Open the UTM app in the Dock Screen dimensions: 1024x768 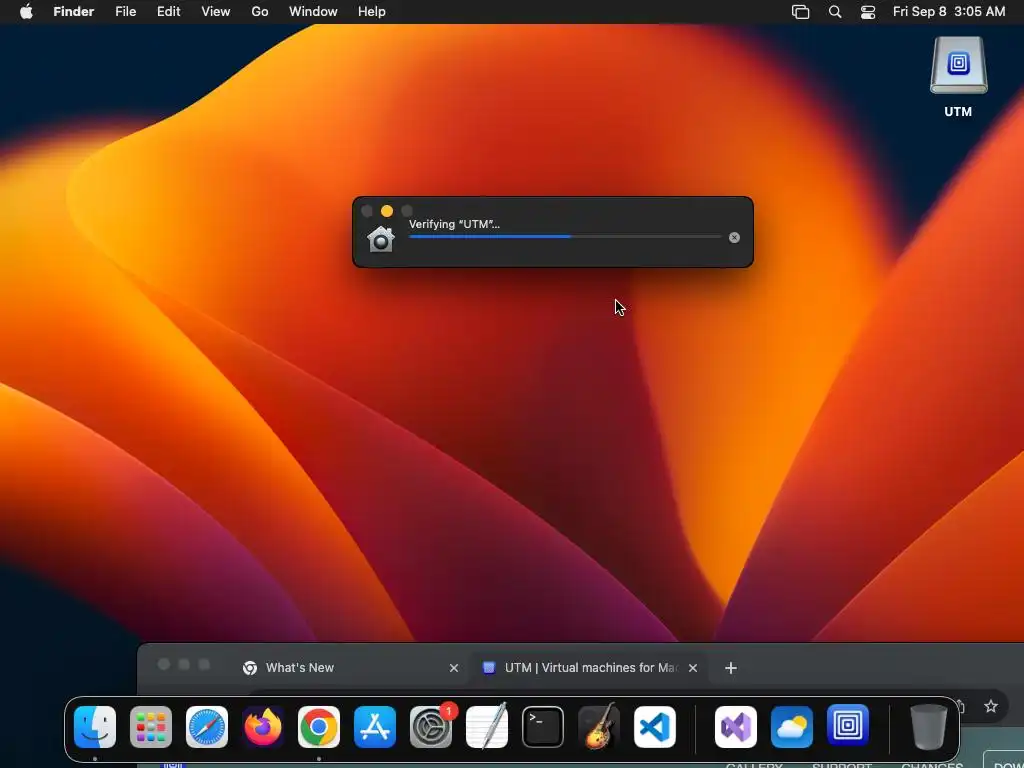tap(848, 726)
